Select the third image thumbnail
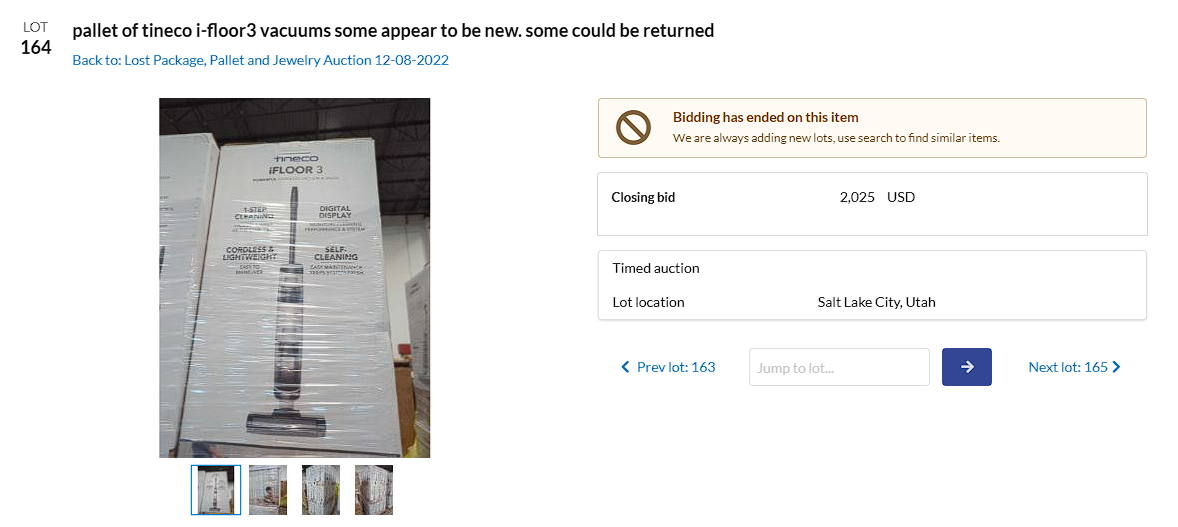Screen dimensions: 1178x527 (x=321, y=490)
